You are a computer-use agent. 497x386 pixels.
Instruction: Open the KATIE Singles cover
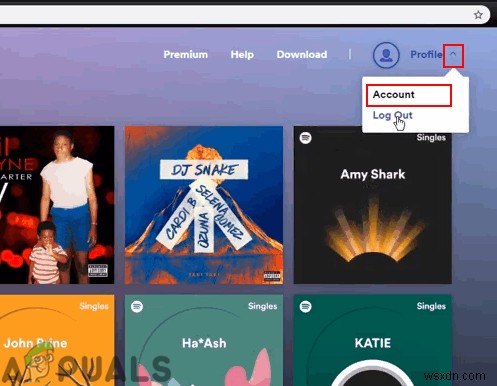coord(373,340)
